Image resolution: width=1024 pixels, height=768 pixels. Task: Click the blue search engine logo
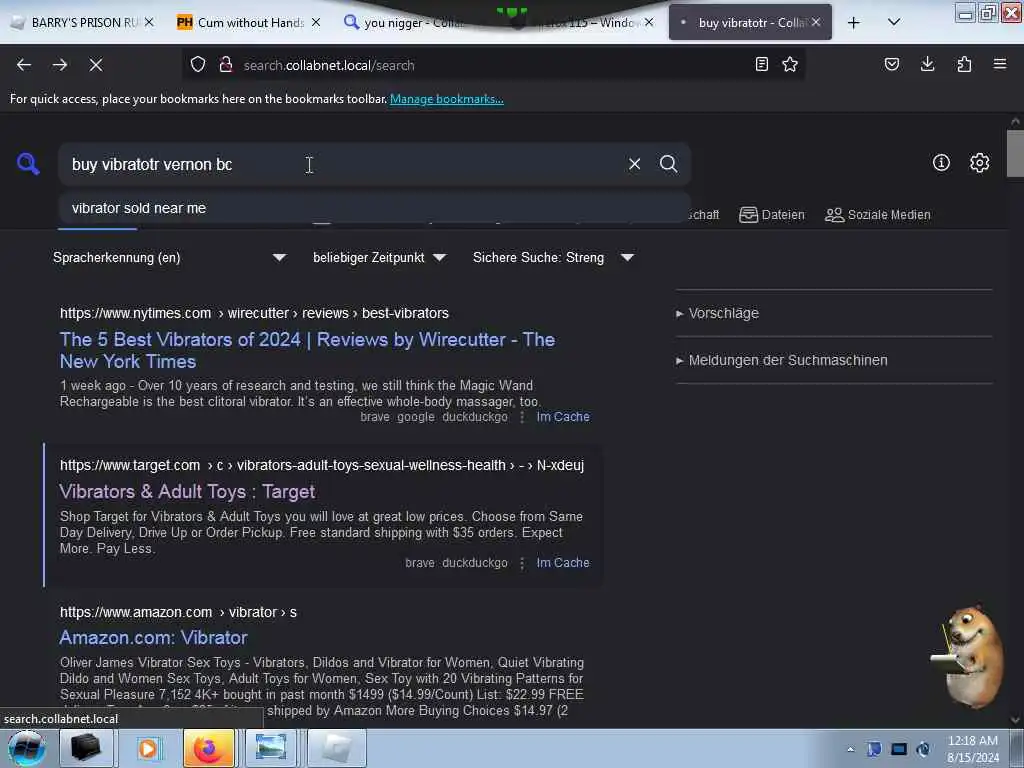tap(28, 164)
